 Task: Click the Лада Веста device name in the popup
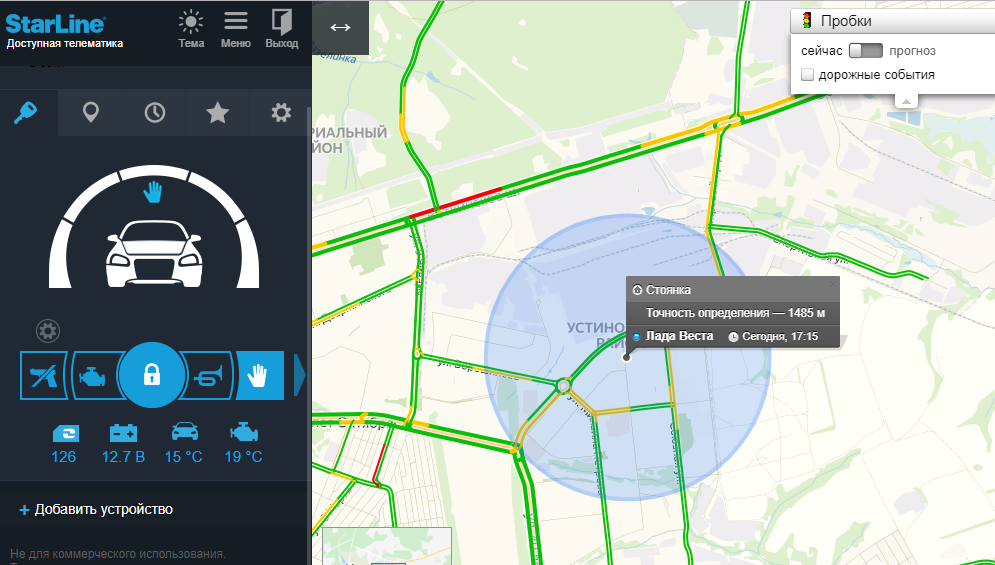pyautogui.click(x=679, y=336)
